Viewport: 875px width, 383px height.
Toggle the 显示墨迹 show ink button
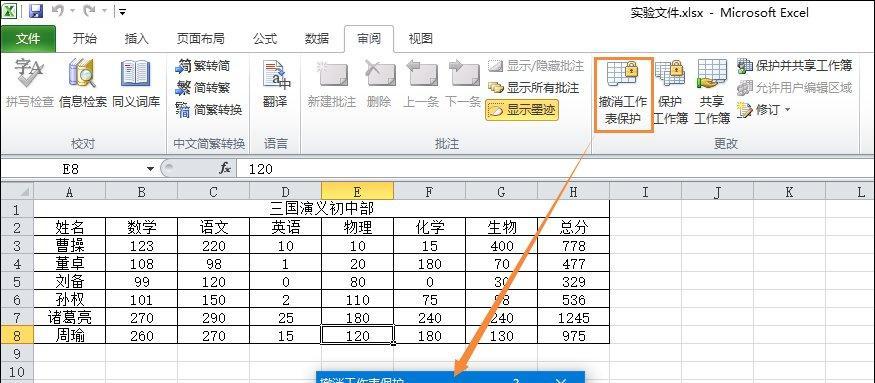[x=521, y=110]
